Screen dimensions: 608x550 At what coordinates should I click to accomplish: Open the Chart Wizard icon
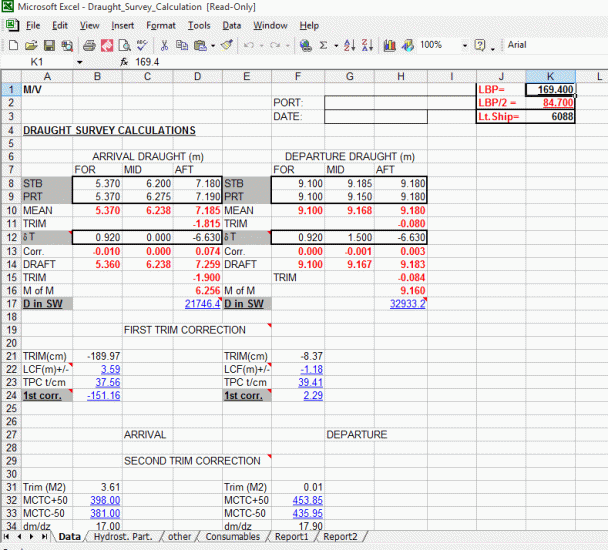[390, 45]
